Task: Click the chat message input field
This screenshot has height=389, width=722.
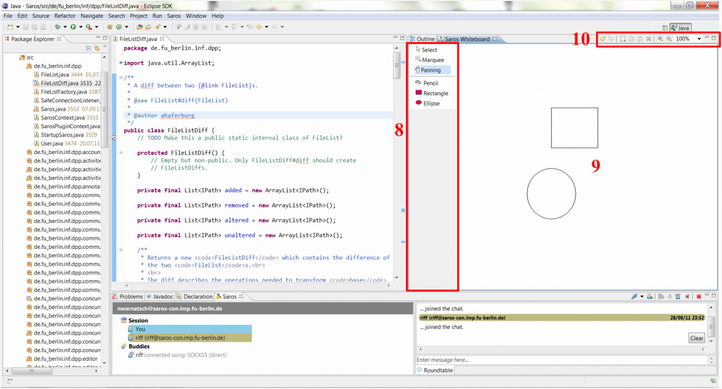Action: (562, 360)
